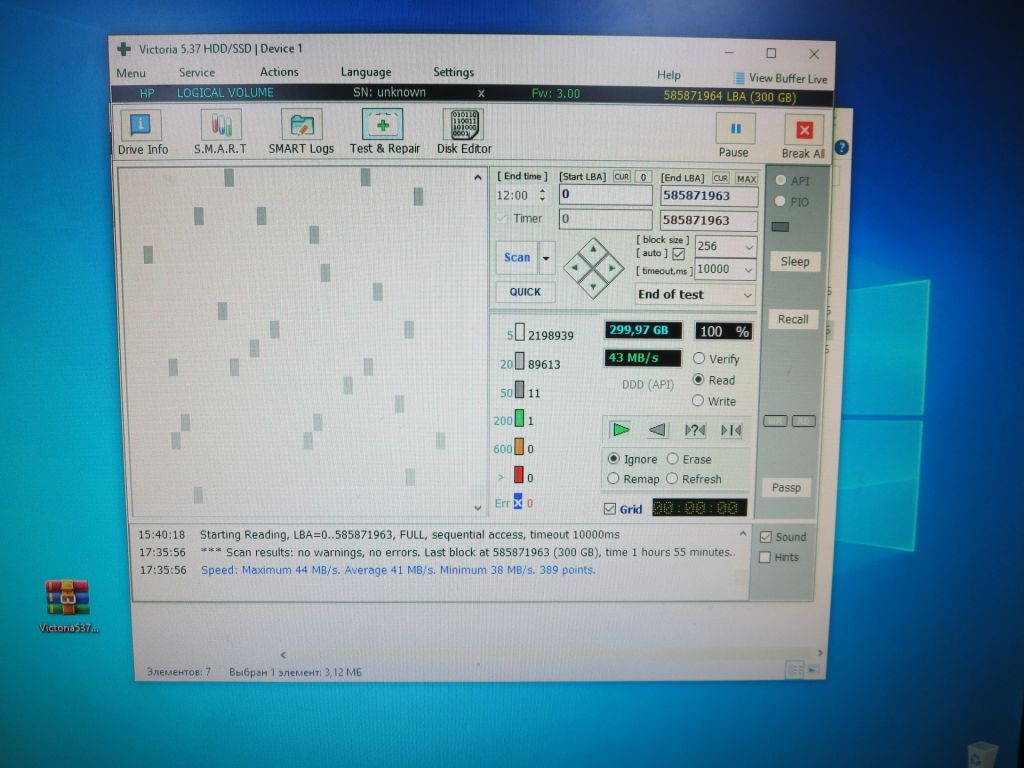Image resolution: width=1024 pixels, height=768 pixels.
Task: Choose the Refresh error action
Action: pos(672,479)
